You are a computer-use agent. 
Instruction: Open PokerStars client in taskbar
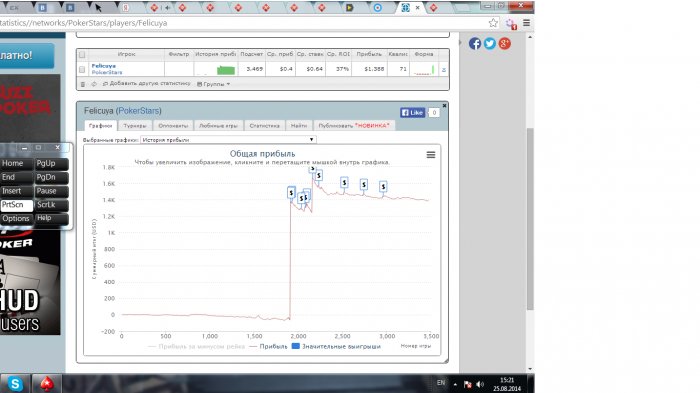[x=46, y=384]
